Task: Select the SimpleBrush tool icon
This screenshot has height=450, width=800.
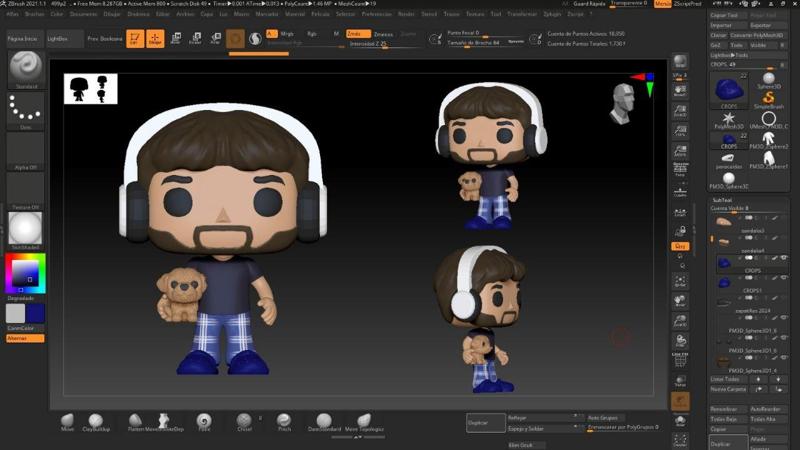Action: coord(768,100)
